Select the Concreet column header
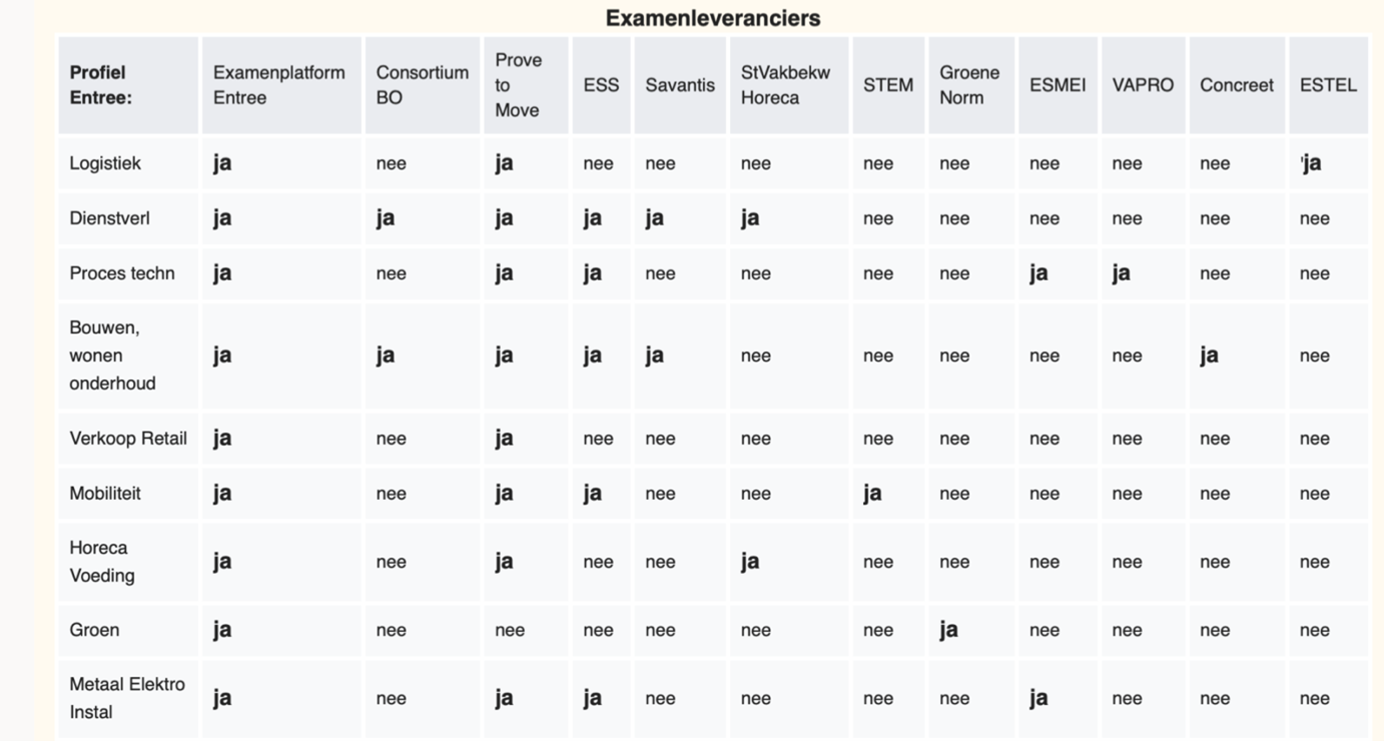 pyautogui.click(x=1237, y=85)
